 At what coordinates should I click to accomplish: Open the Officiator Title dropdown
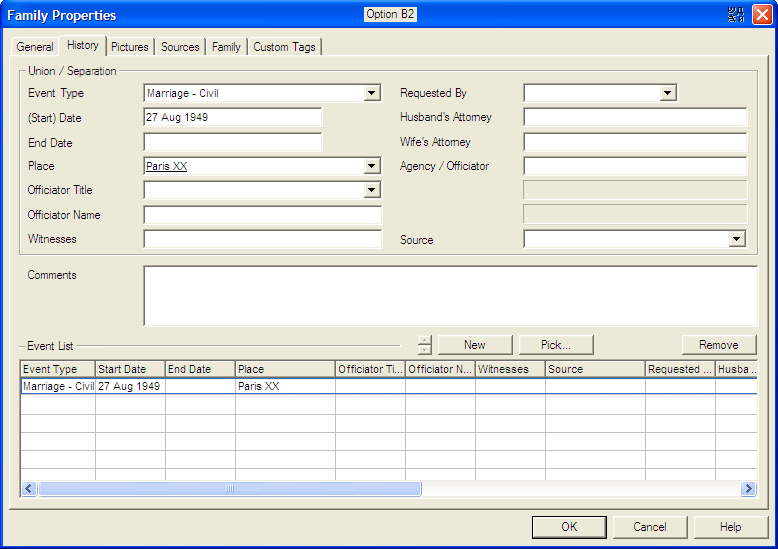[x=372, y=191]
